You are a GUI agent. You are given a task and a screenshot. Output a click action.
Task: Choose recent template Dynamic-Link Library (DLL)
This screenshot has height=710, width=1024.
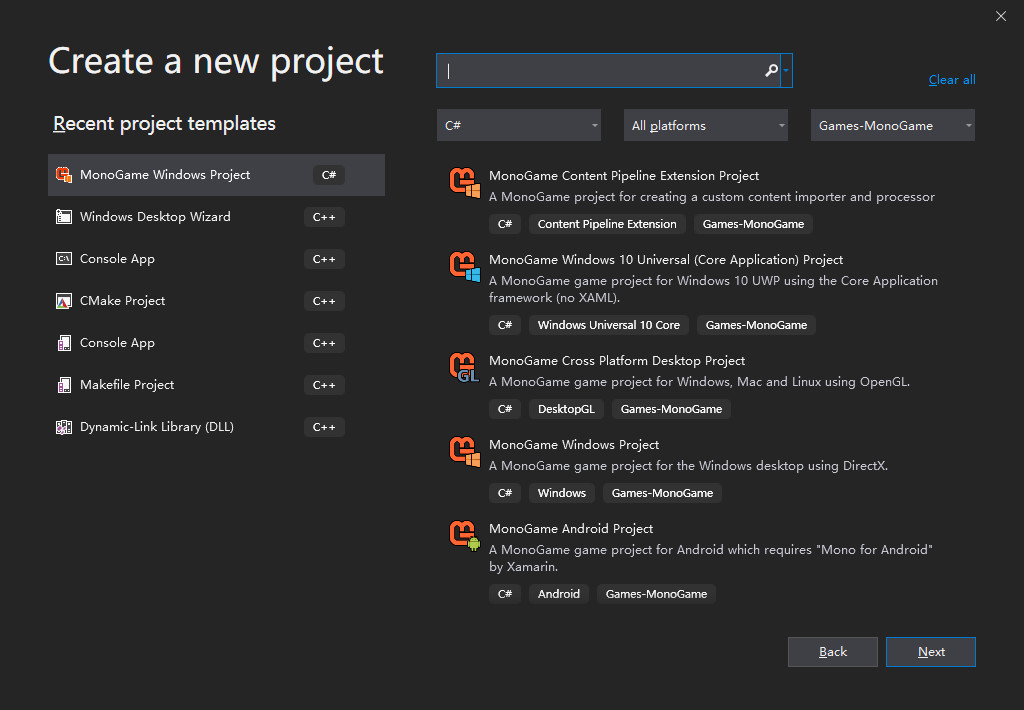point(216,427)
